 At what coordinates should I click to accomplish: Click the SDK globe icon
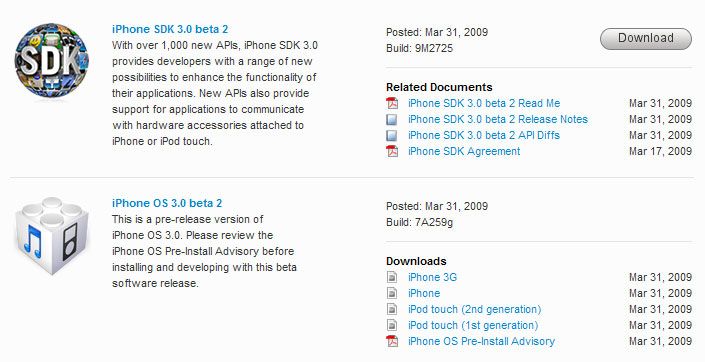click(x=51, y=61)
